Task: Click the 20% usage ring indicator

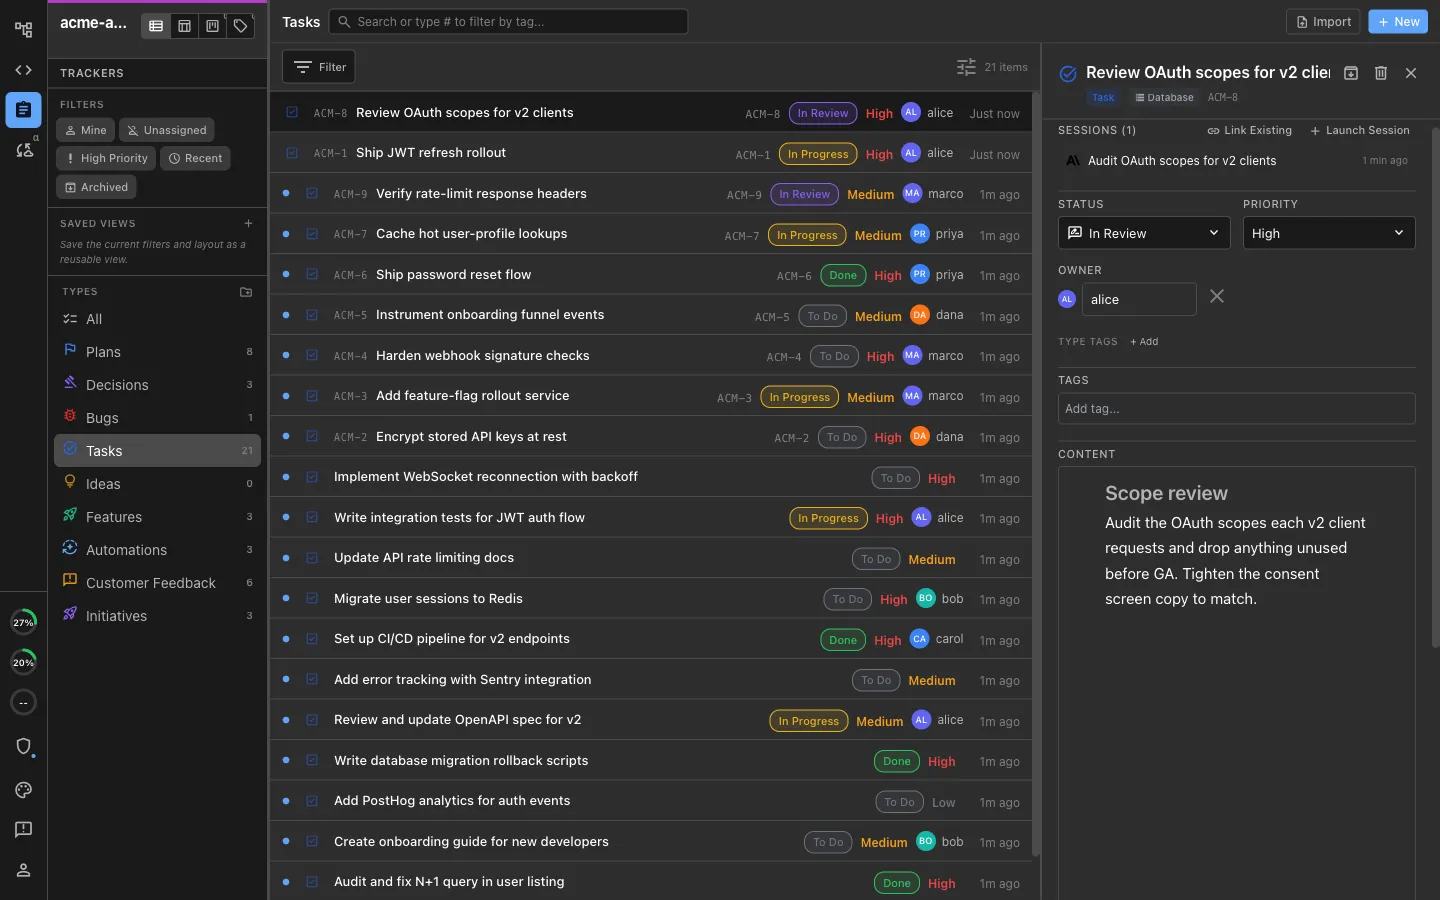Action: tap(23, 662)
